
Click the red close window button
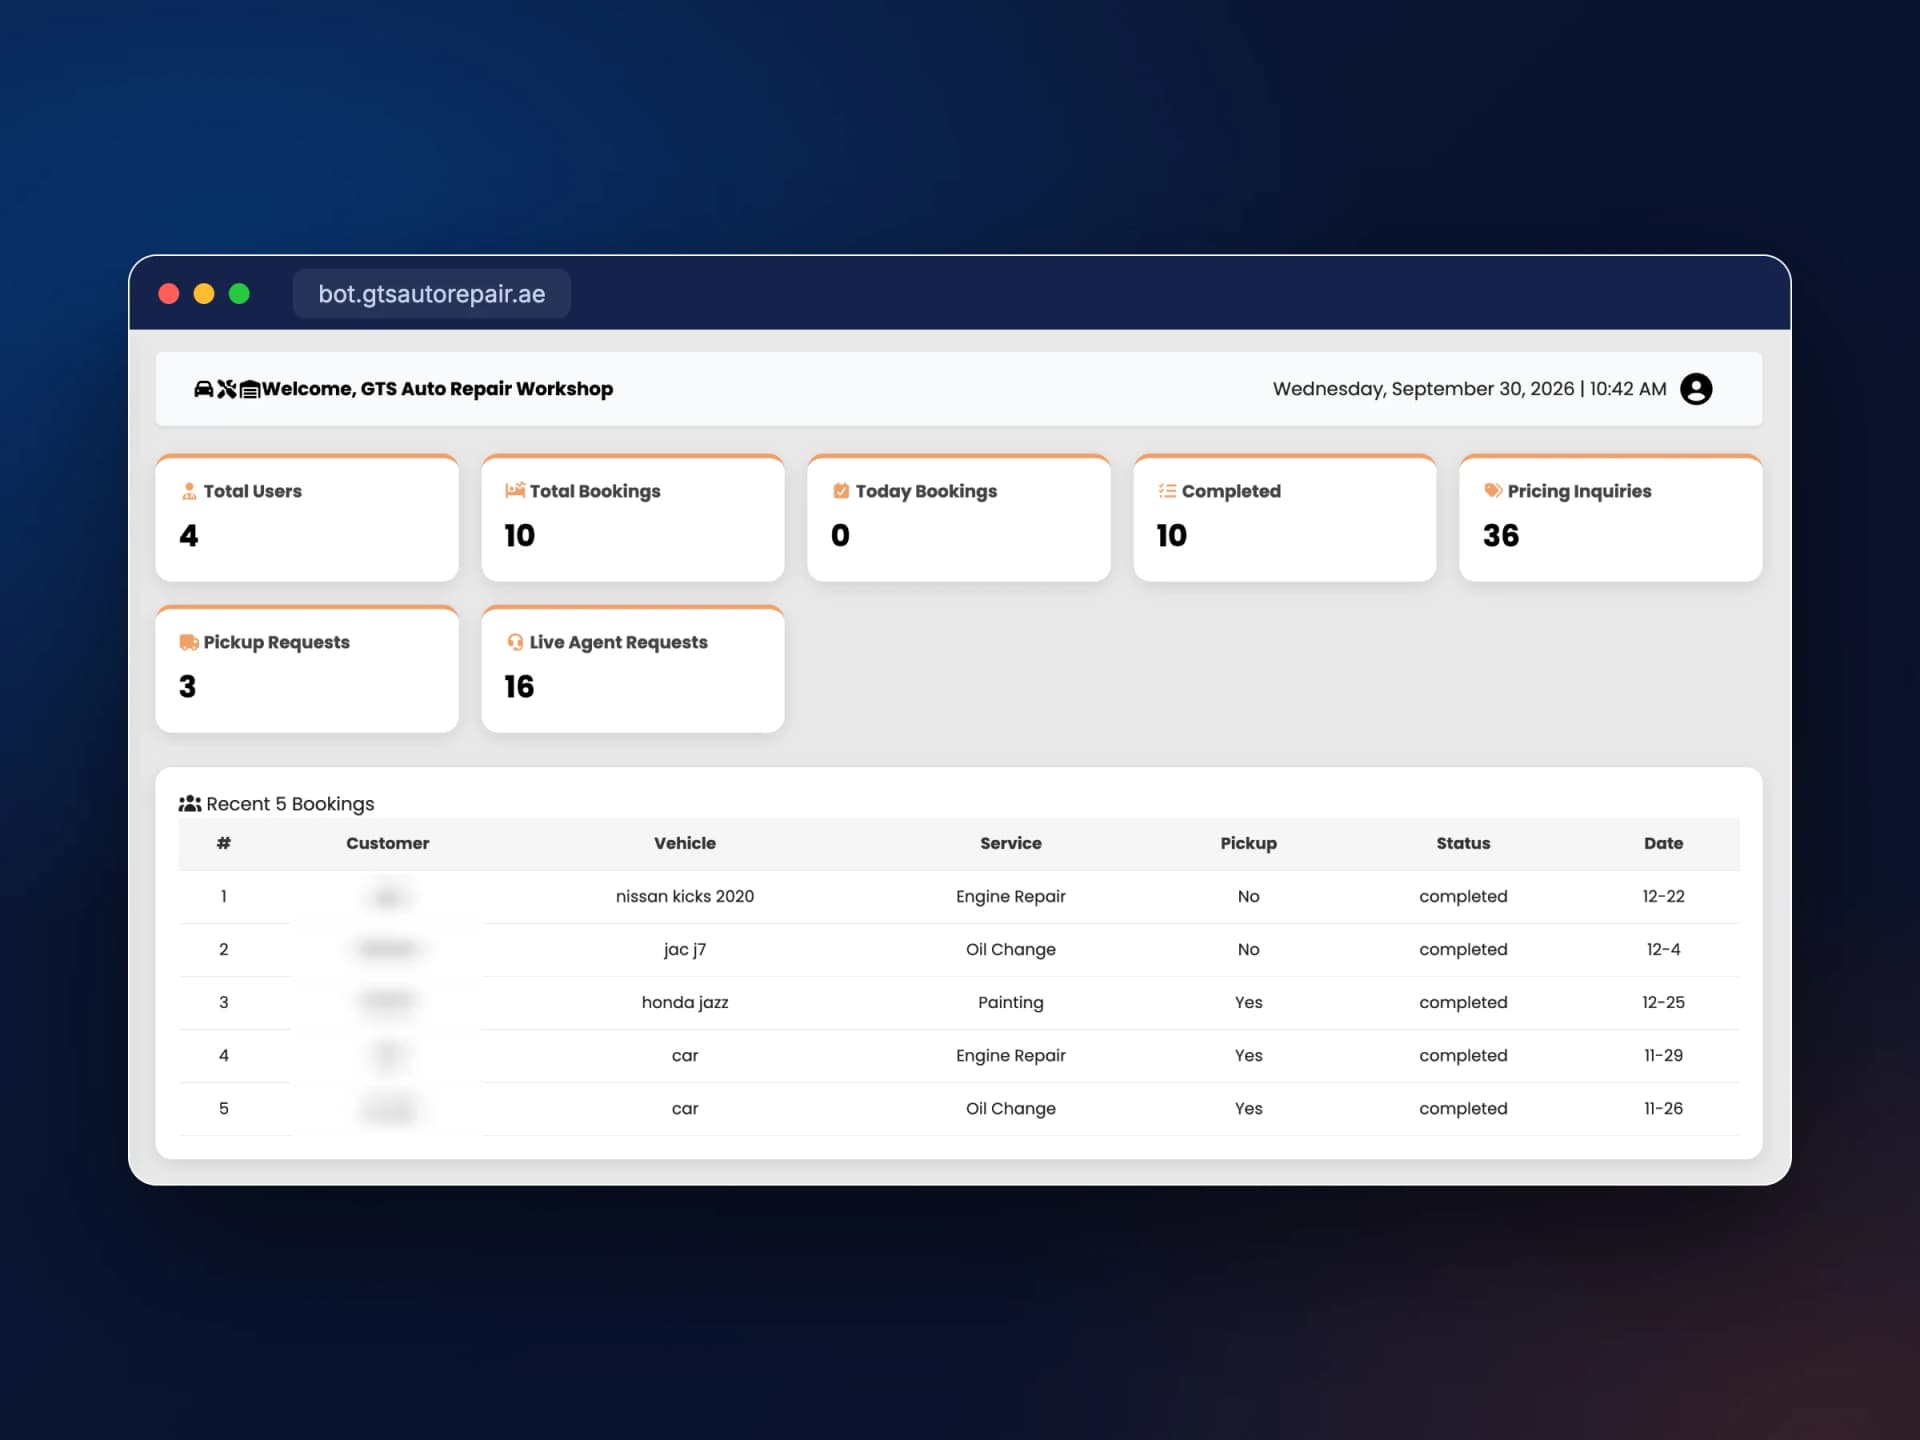tap(169, 293)
